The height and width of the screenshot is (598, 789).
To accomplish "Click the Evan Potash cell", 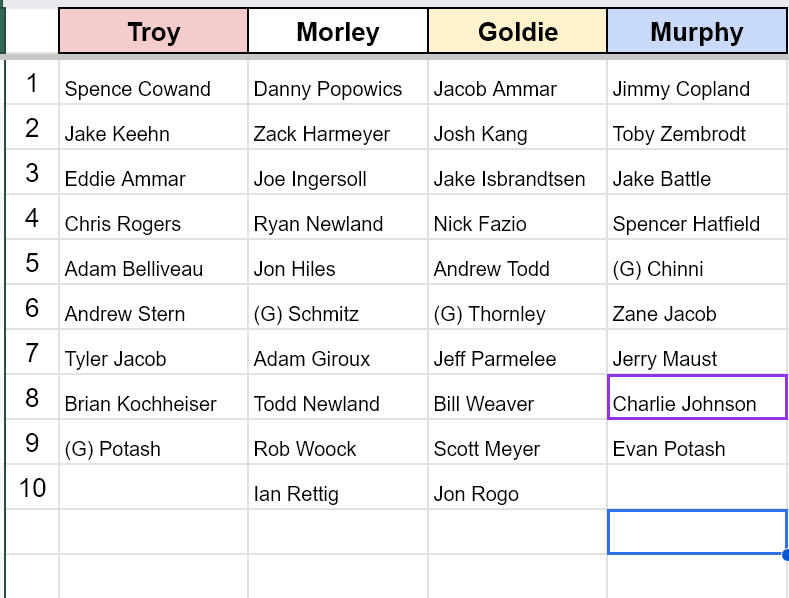I will (697, 442).
